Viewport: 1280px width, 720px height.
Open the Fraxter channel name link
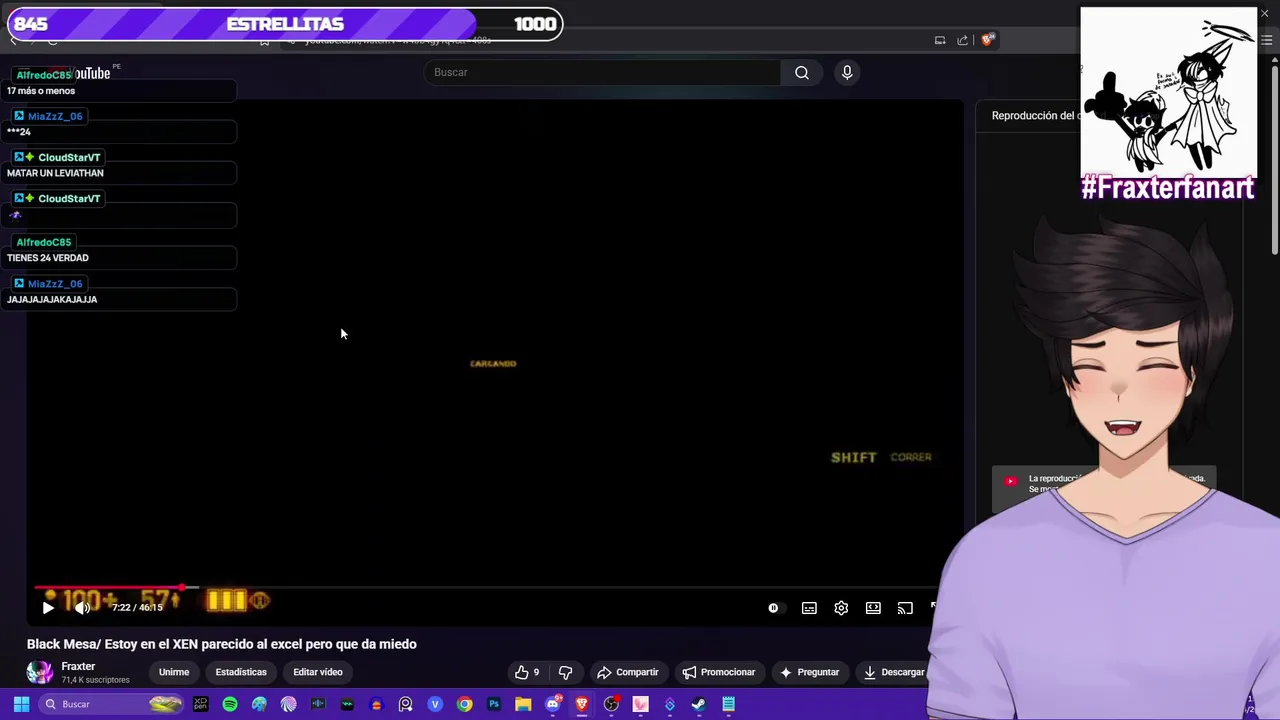(x=78, y=666)
